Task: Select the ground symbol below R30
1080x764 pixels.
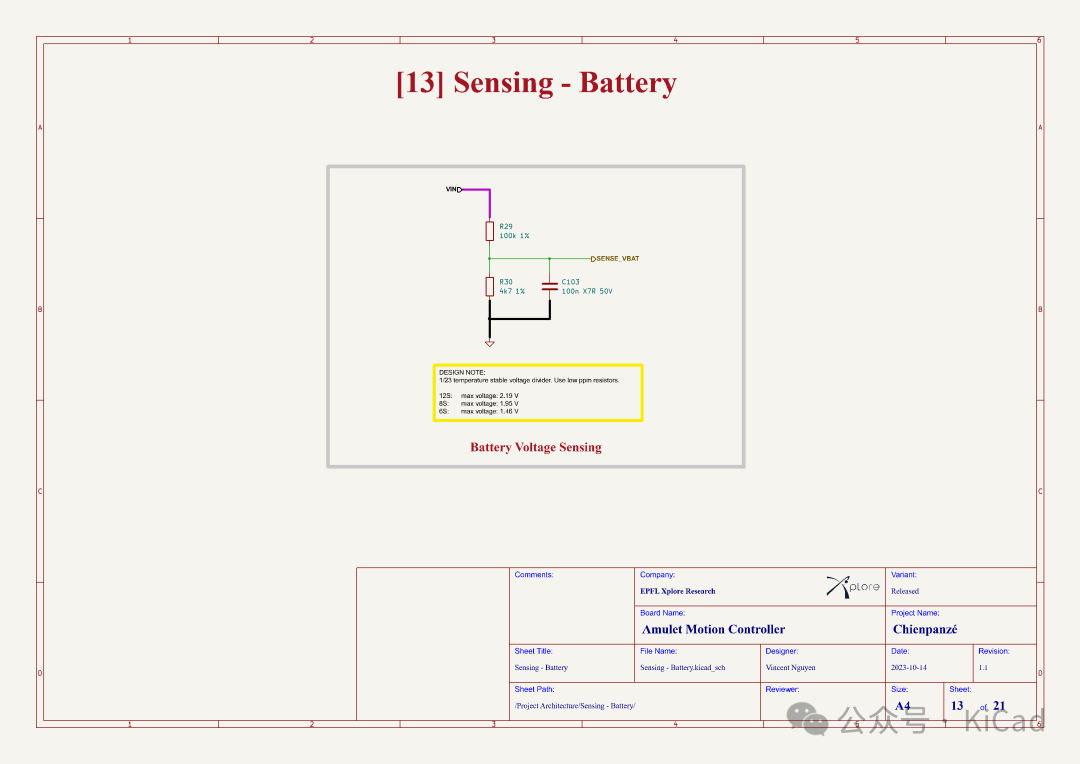Action: point(490,343)
